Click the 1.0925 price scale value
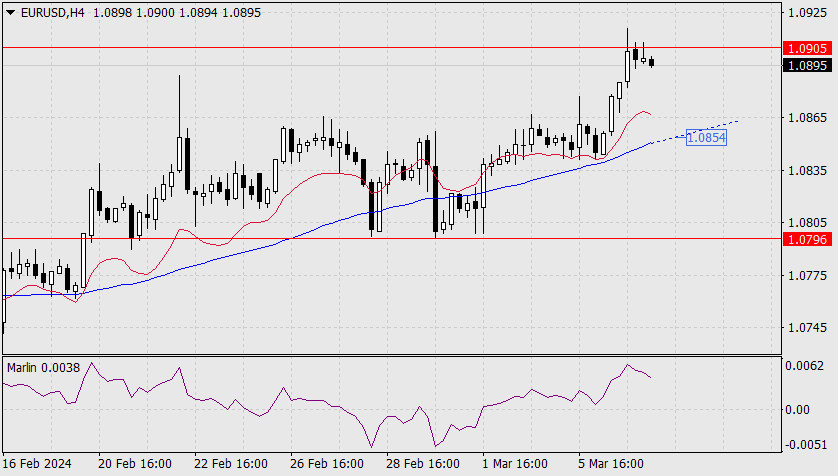This screenshot has height=476, width=838. pyautogui.click(x=808, y=12)
